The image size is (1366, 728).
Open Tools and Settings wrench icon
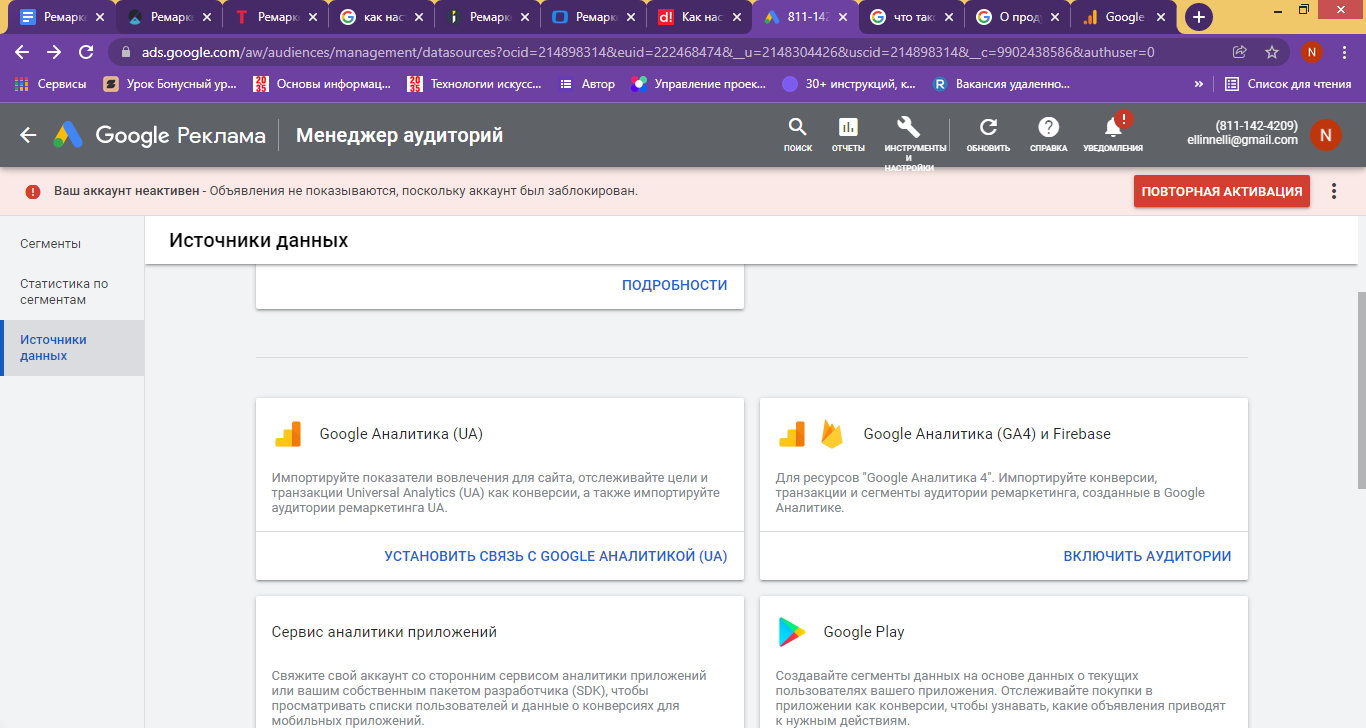908,127
